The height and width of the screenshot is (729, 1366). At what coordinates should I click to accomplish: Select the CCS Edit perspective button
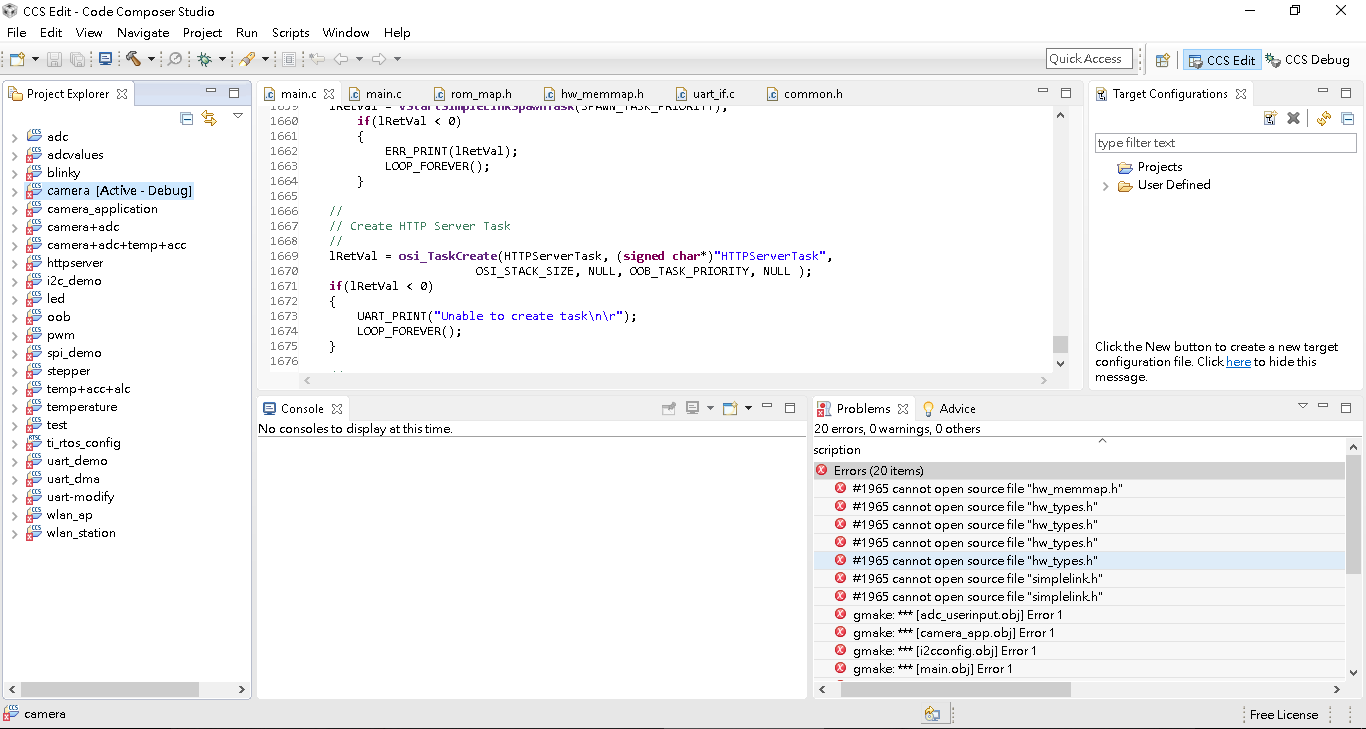click(1221, 60)
